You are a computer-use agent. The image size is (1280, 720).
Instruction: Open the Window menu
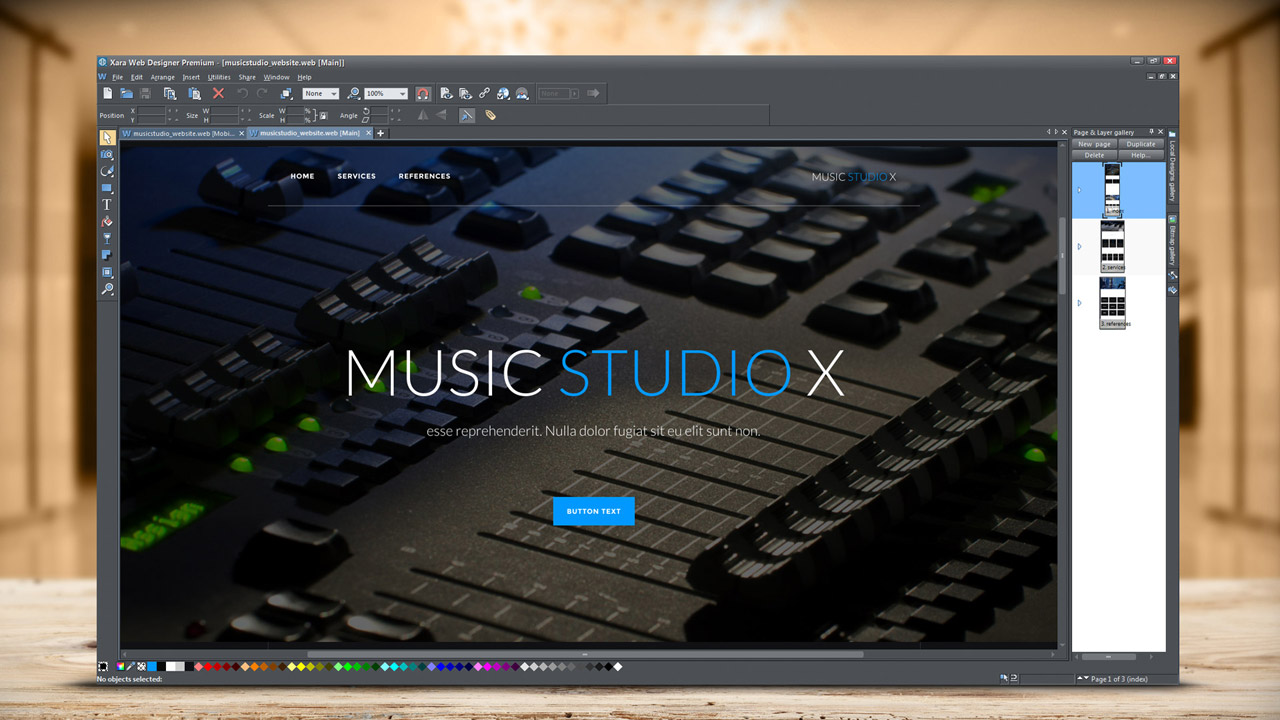pyautogui.click(x=277, y=77)
